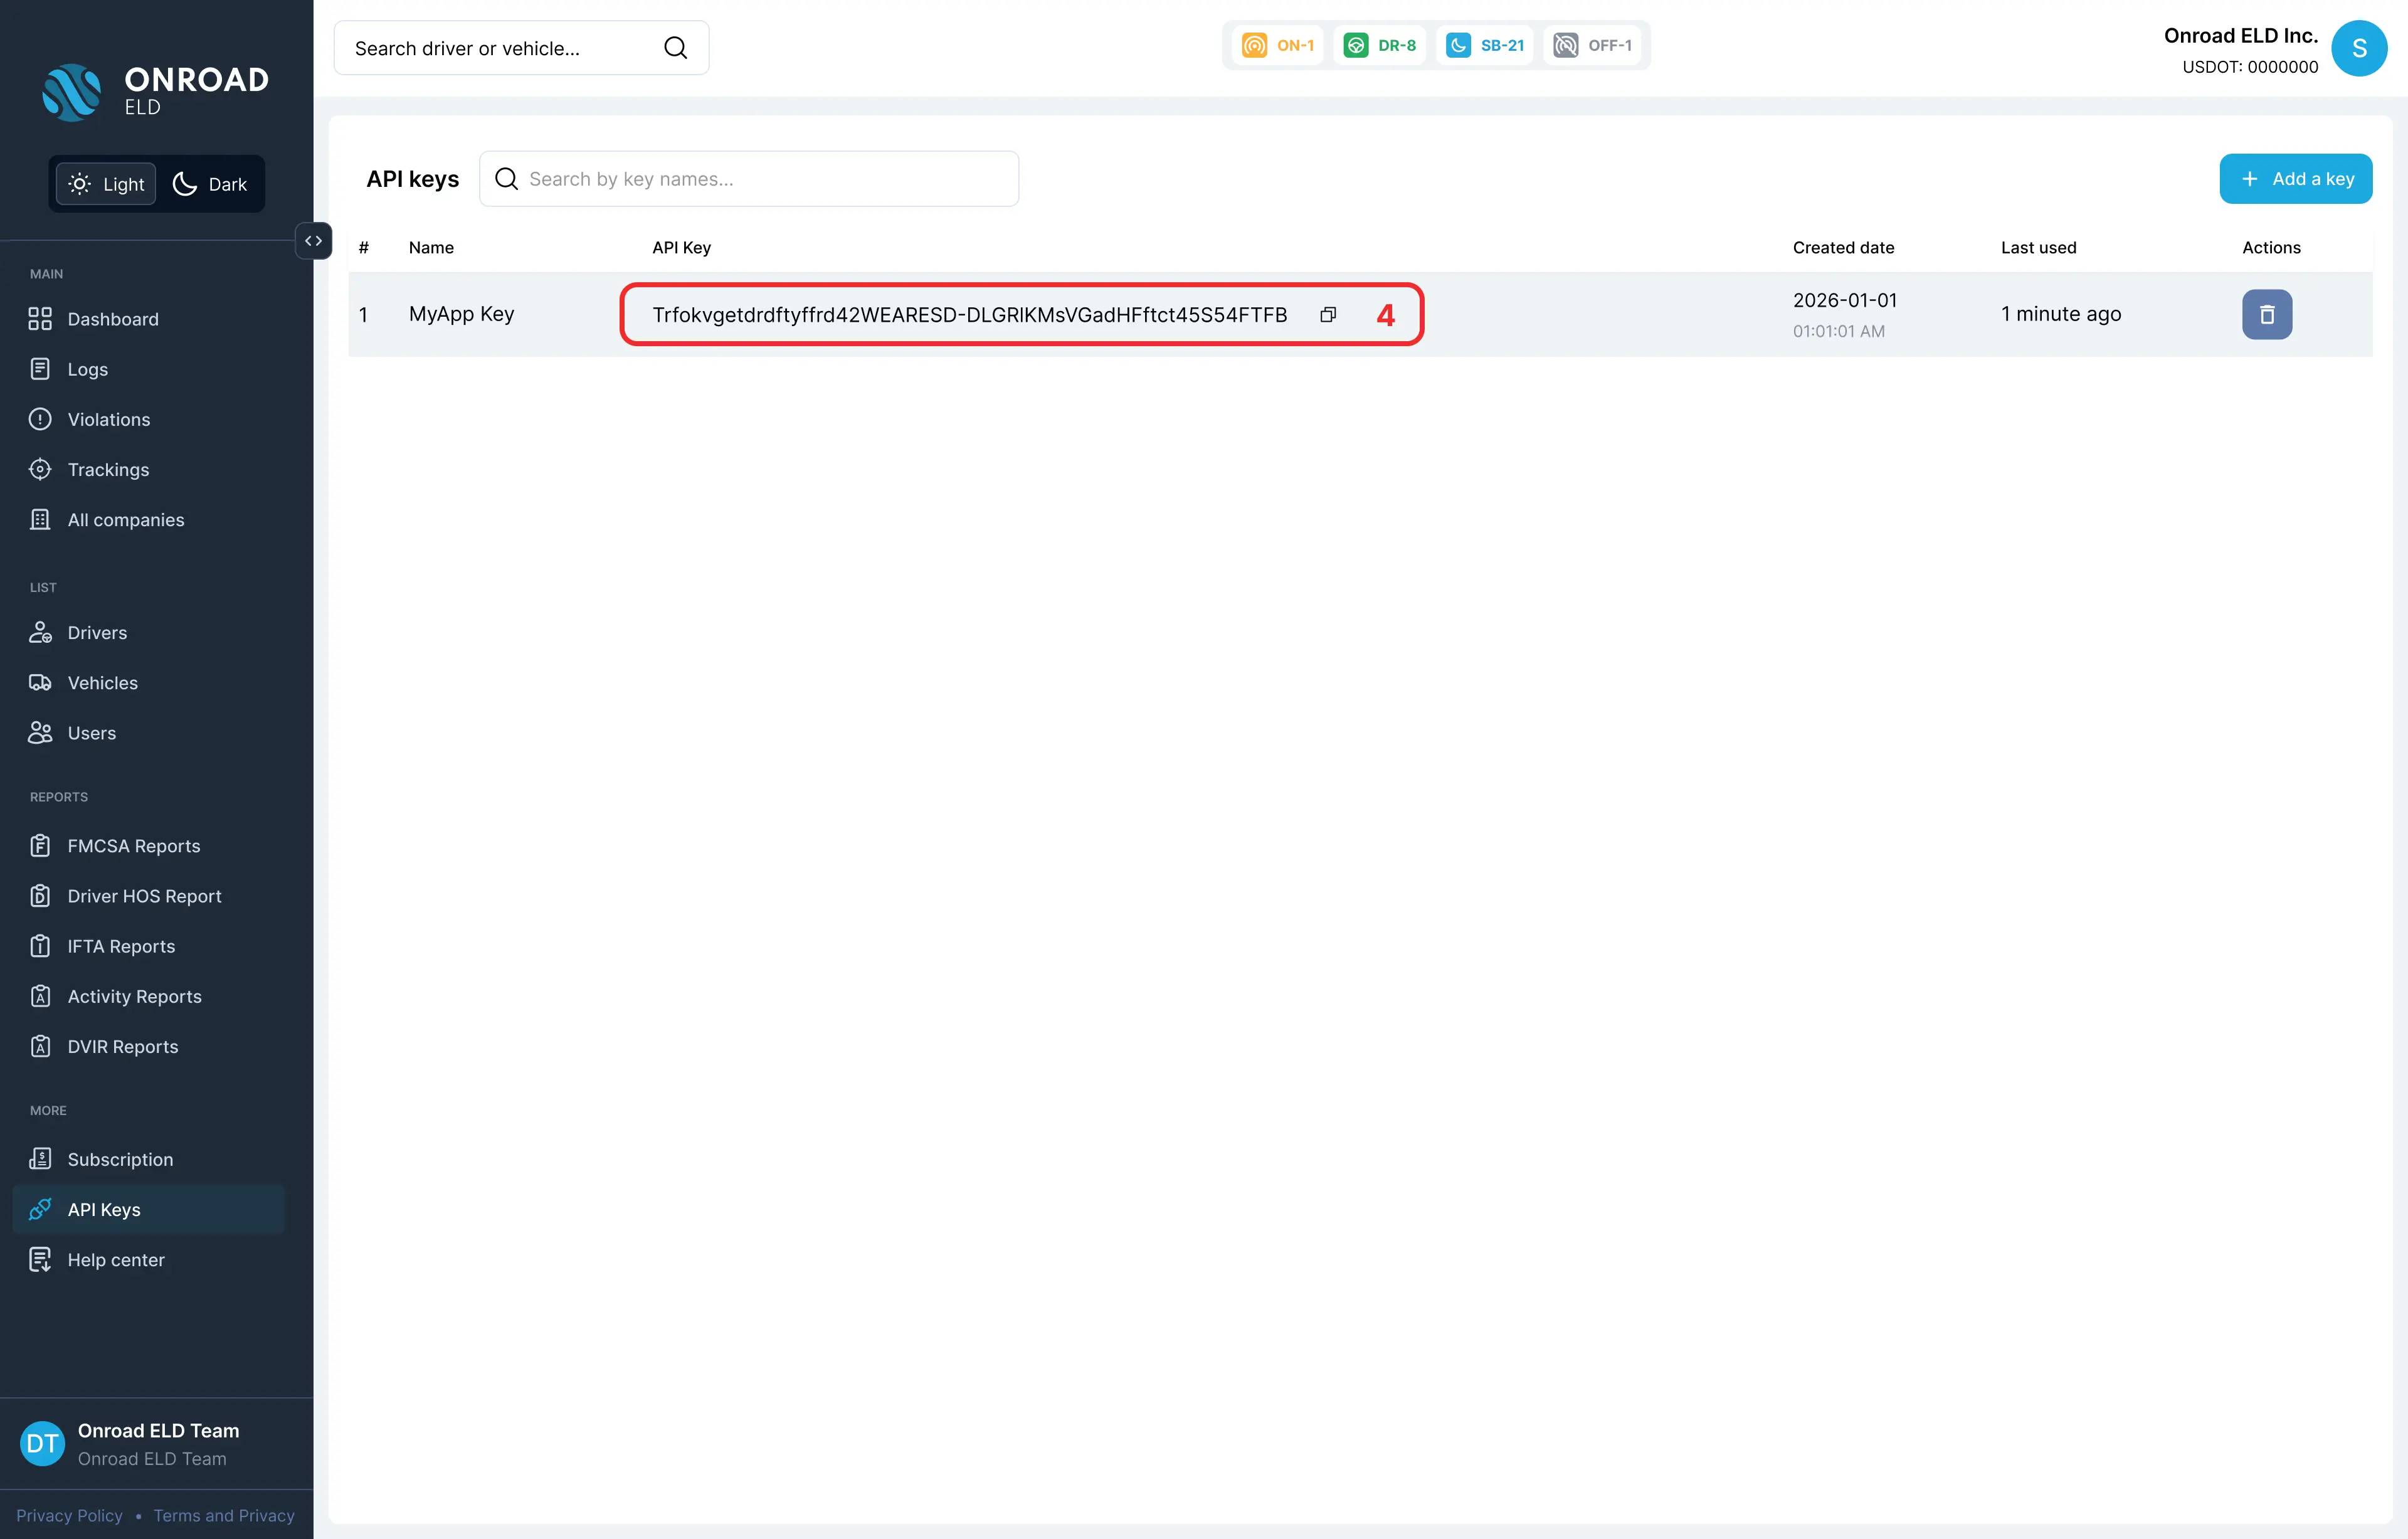Viewport: 2408px width, 1539px height.
Task: Filter by ON-1 on-duty status
Action: pos(1278,45)
